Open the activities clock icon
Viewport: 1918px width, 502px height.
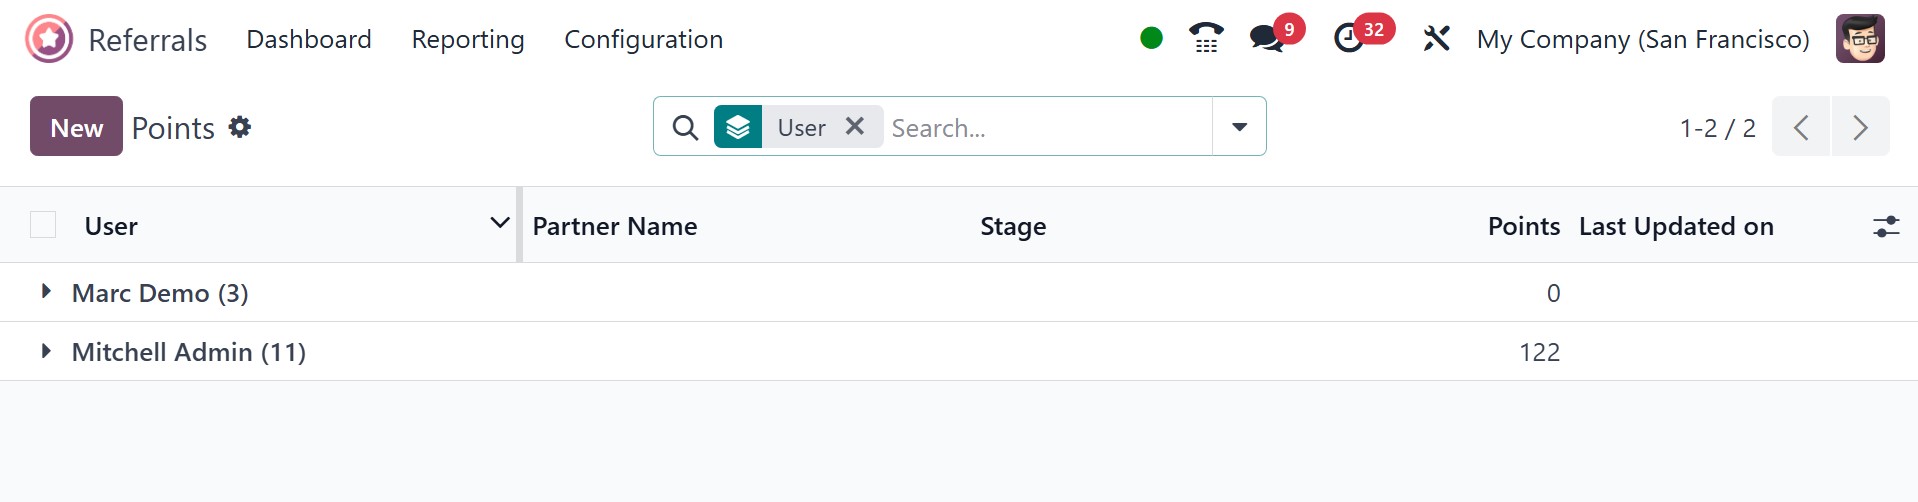[1349, 39]
